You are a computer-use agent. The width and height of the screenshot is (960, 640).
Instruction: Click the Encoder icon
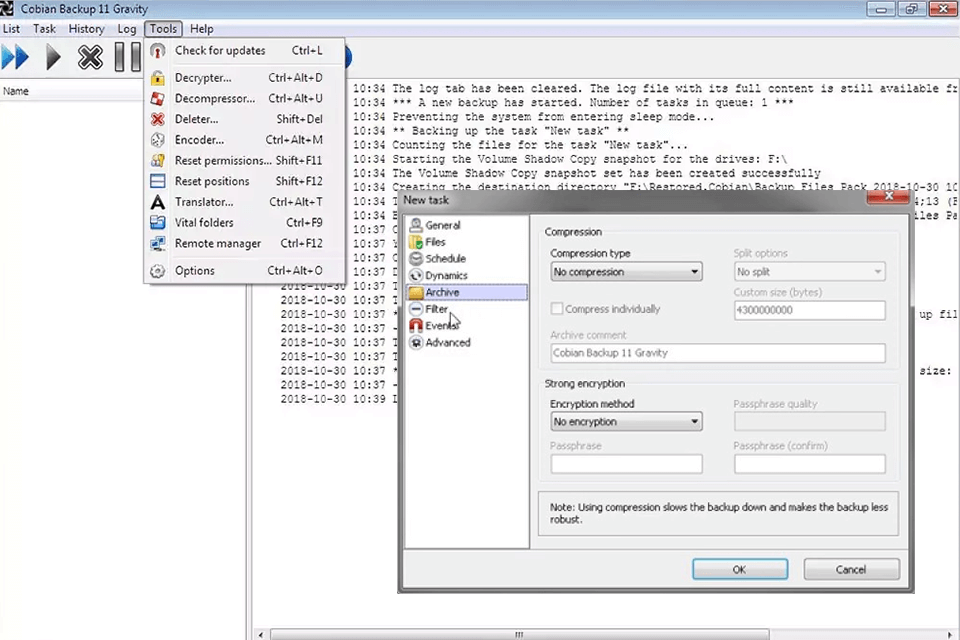[157, 140]
